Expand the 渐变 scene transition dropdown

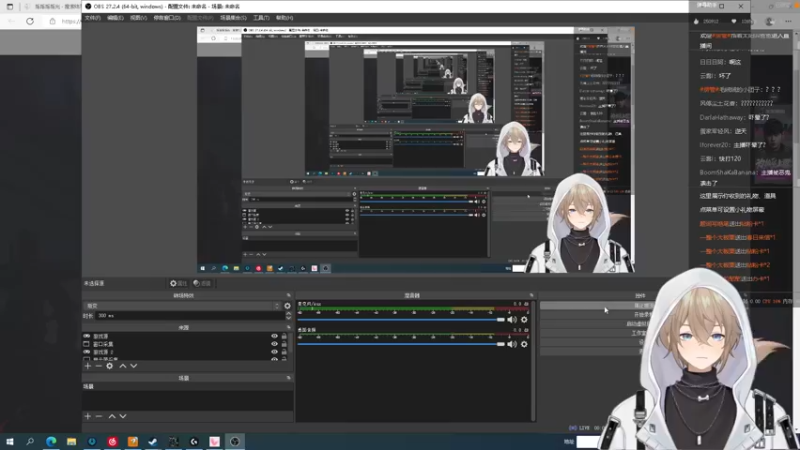[x=183, y=306]
